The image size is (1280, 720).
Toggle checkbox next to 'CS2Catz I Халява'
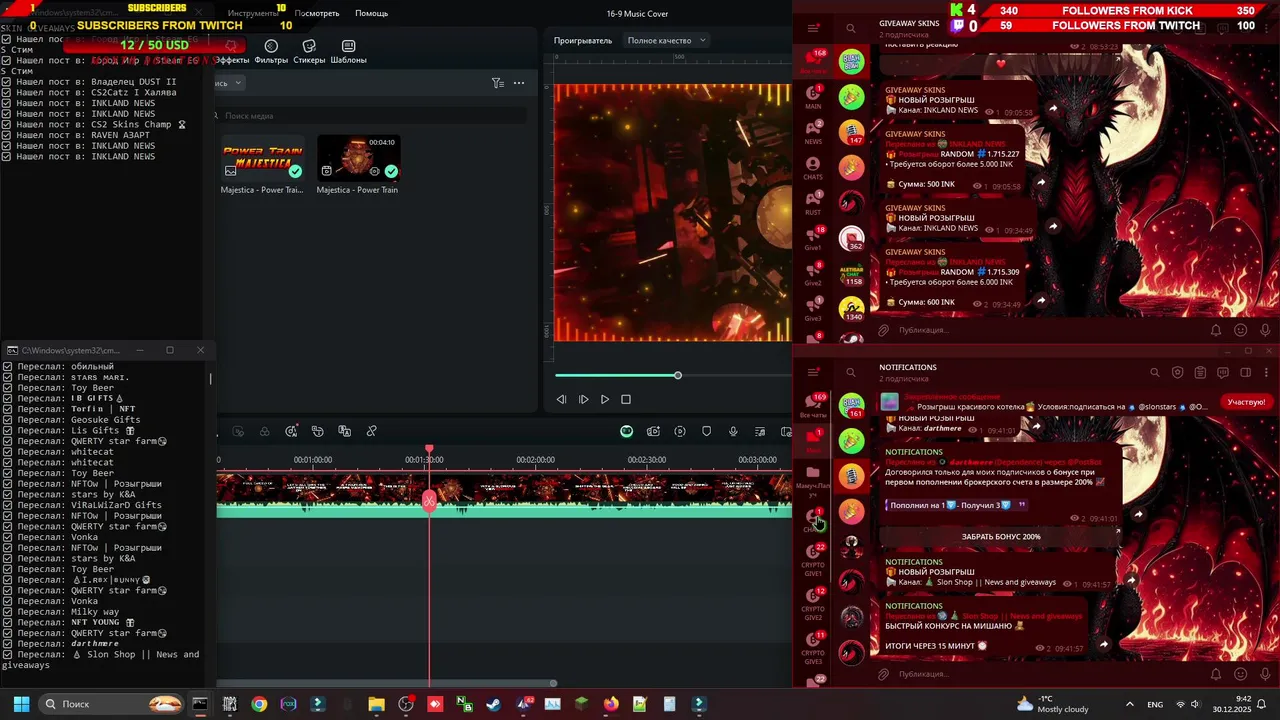pos(7,92)
